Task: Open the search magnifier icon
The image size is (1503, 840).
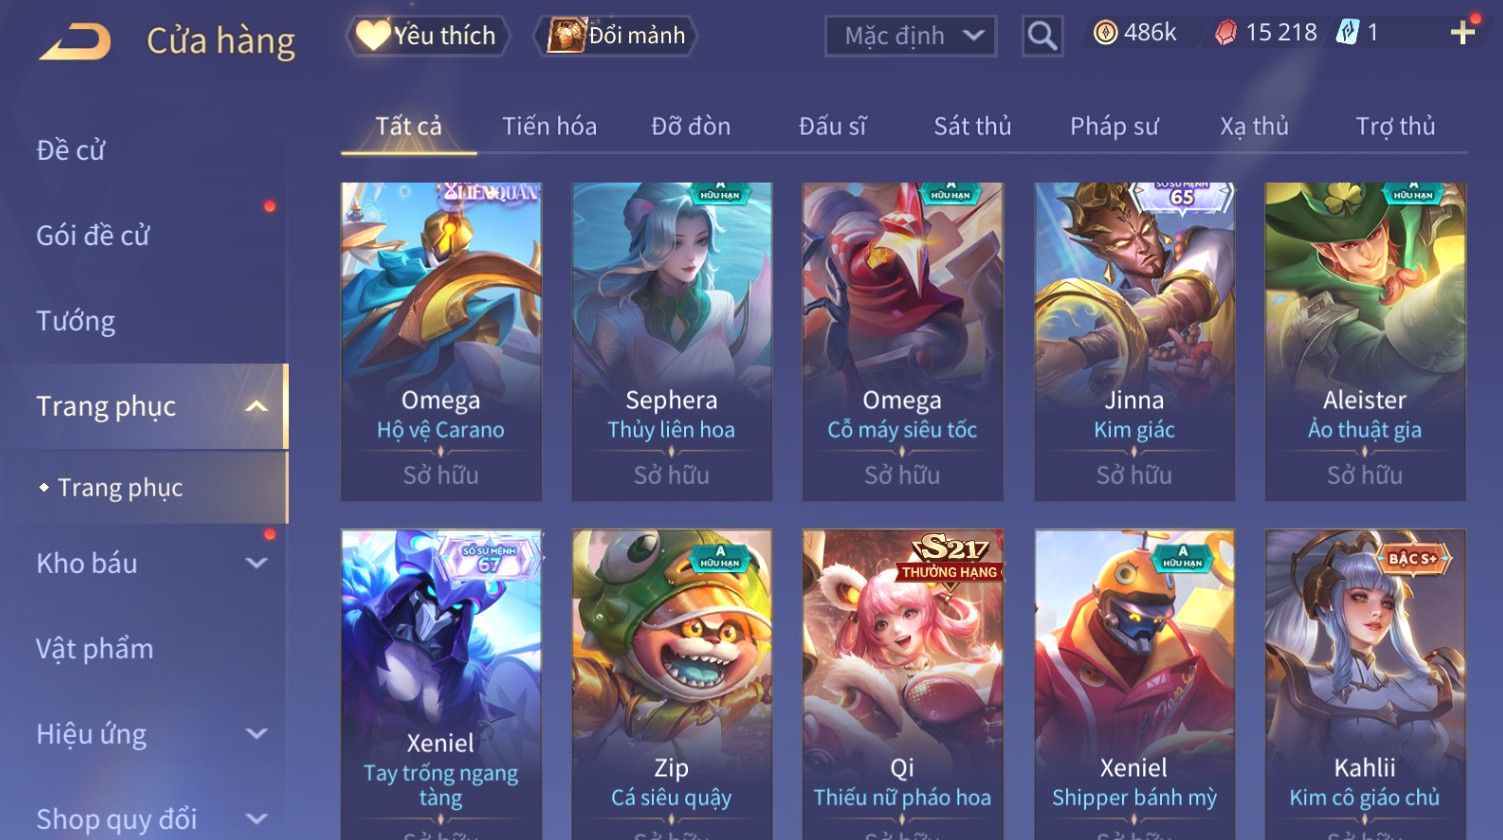Action: (1042, 36)
